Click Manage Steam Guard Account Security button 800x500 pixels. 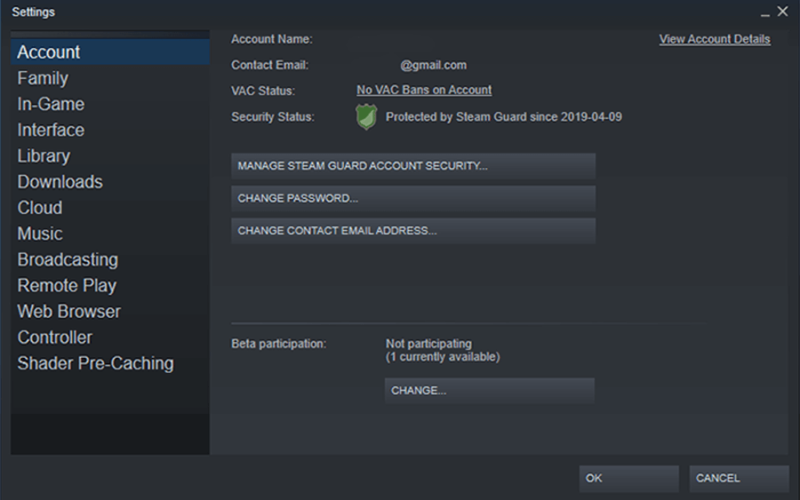point(413,166)
